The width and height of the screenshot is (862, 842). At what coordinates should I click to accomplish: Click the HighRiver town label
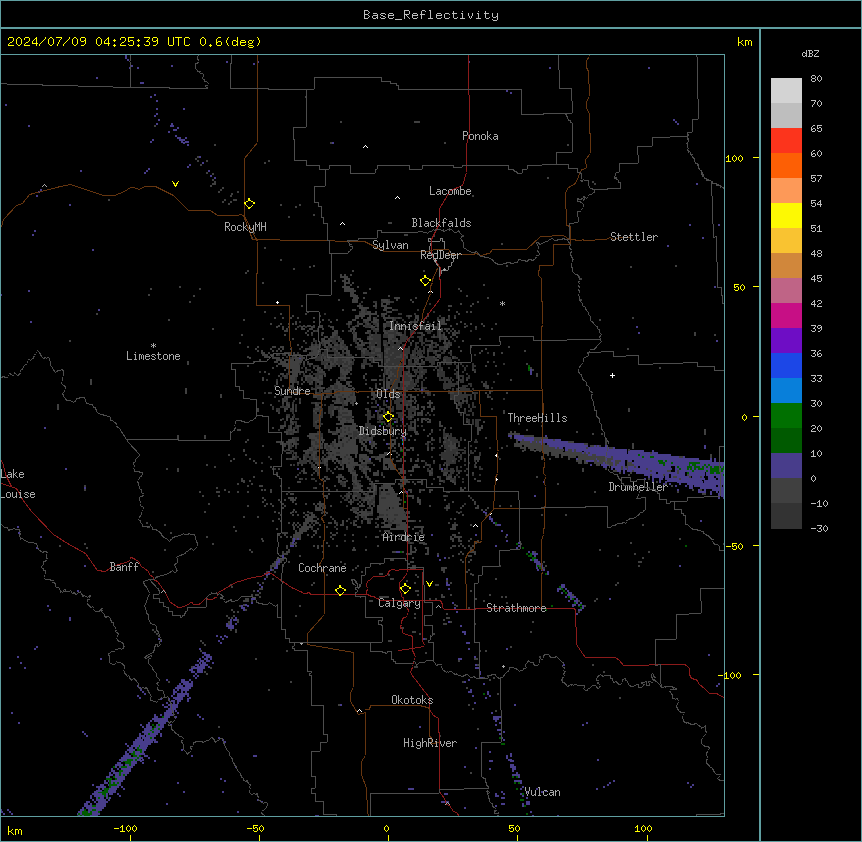click(x=430, y=743)
